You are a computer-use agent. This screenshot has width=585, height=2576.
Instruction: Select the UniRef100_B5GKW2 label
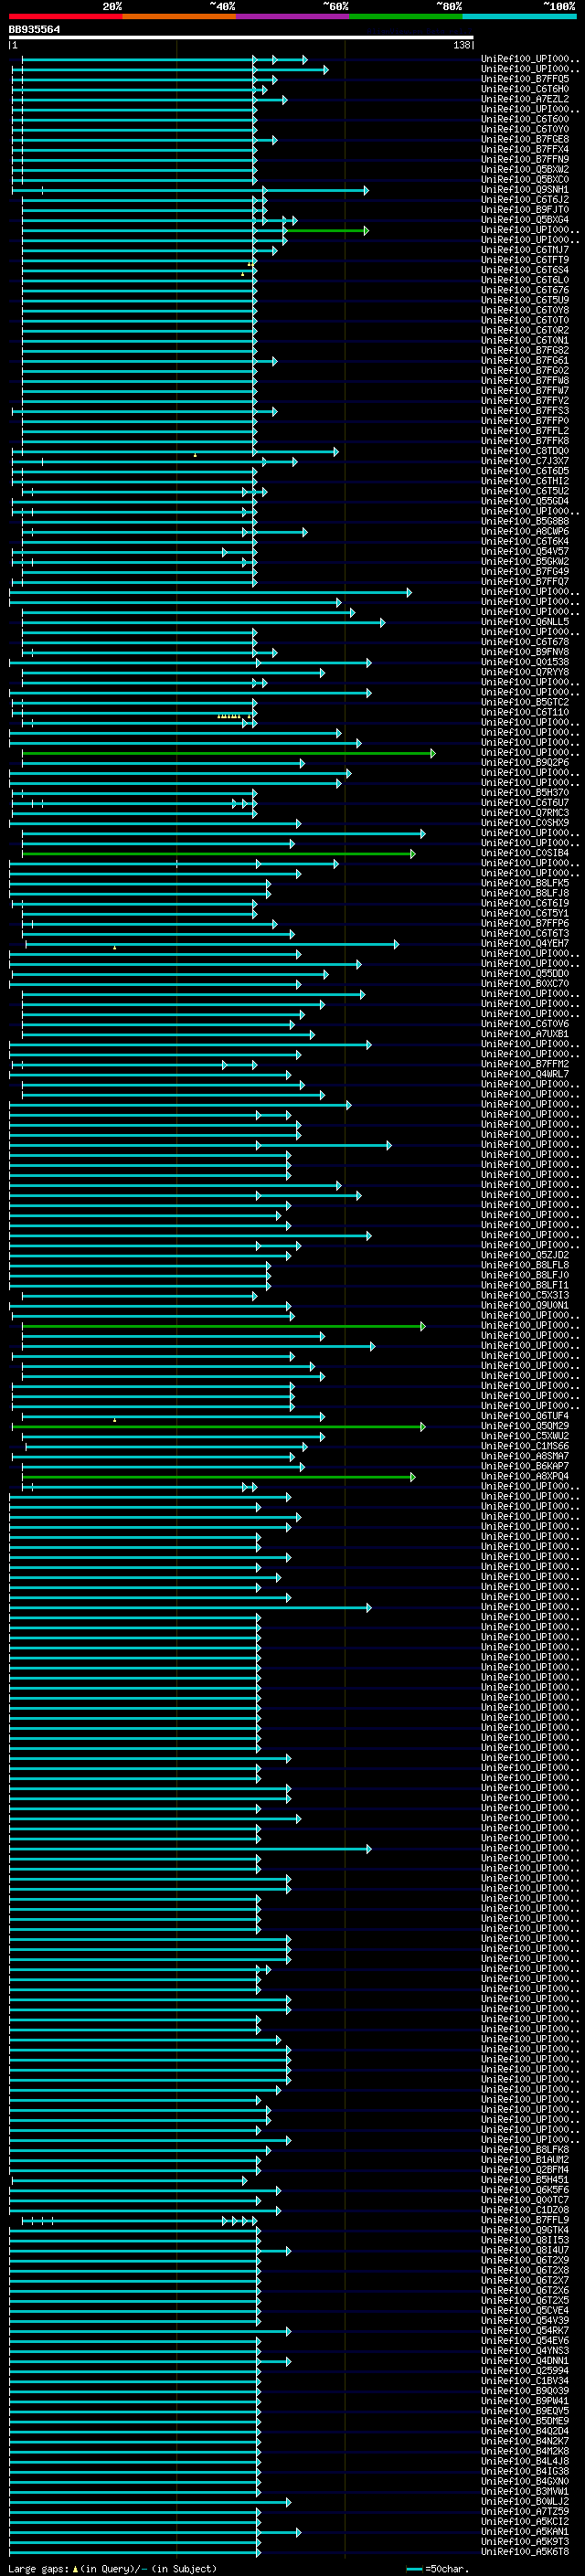pyautogui.click(x=525, y=561)
